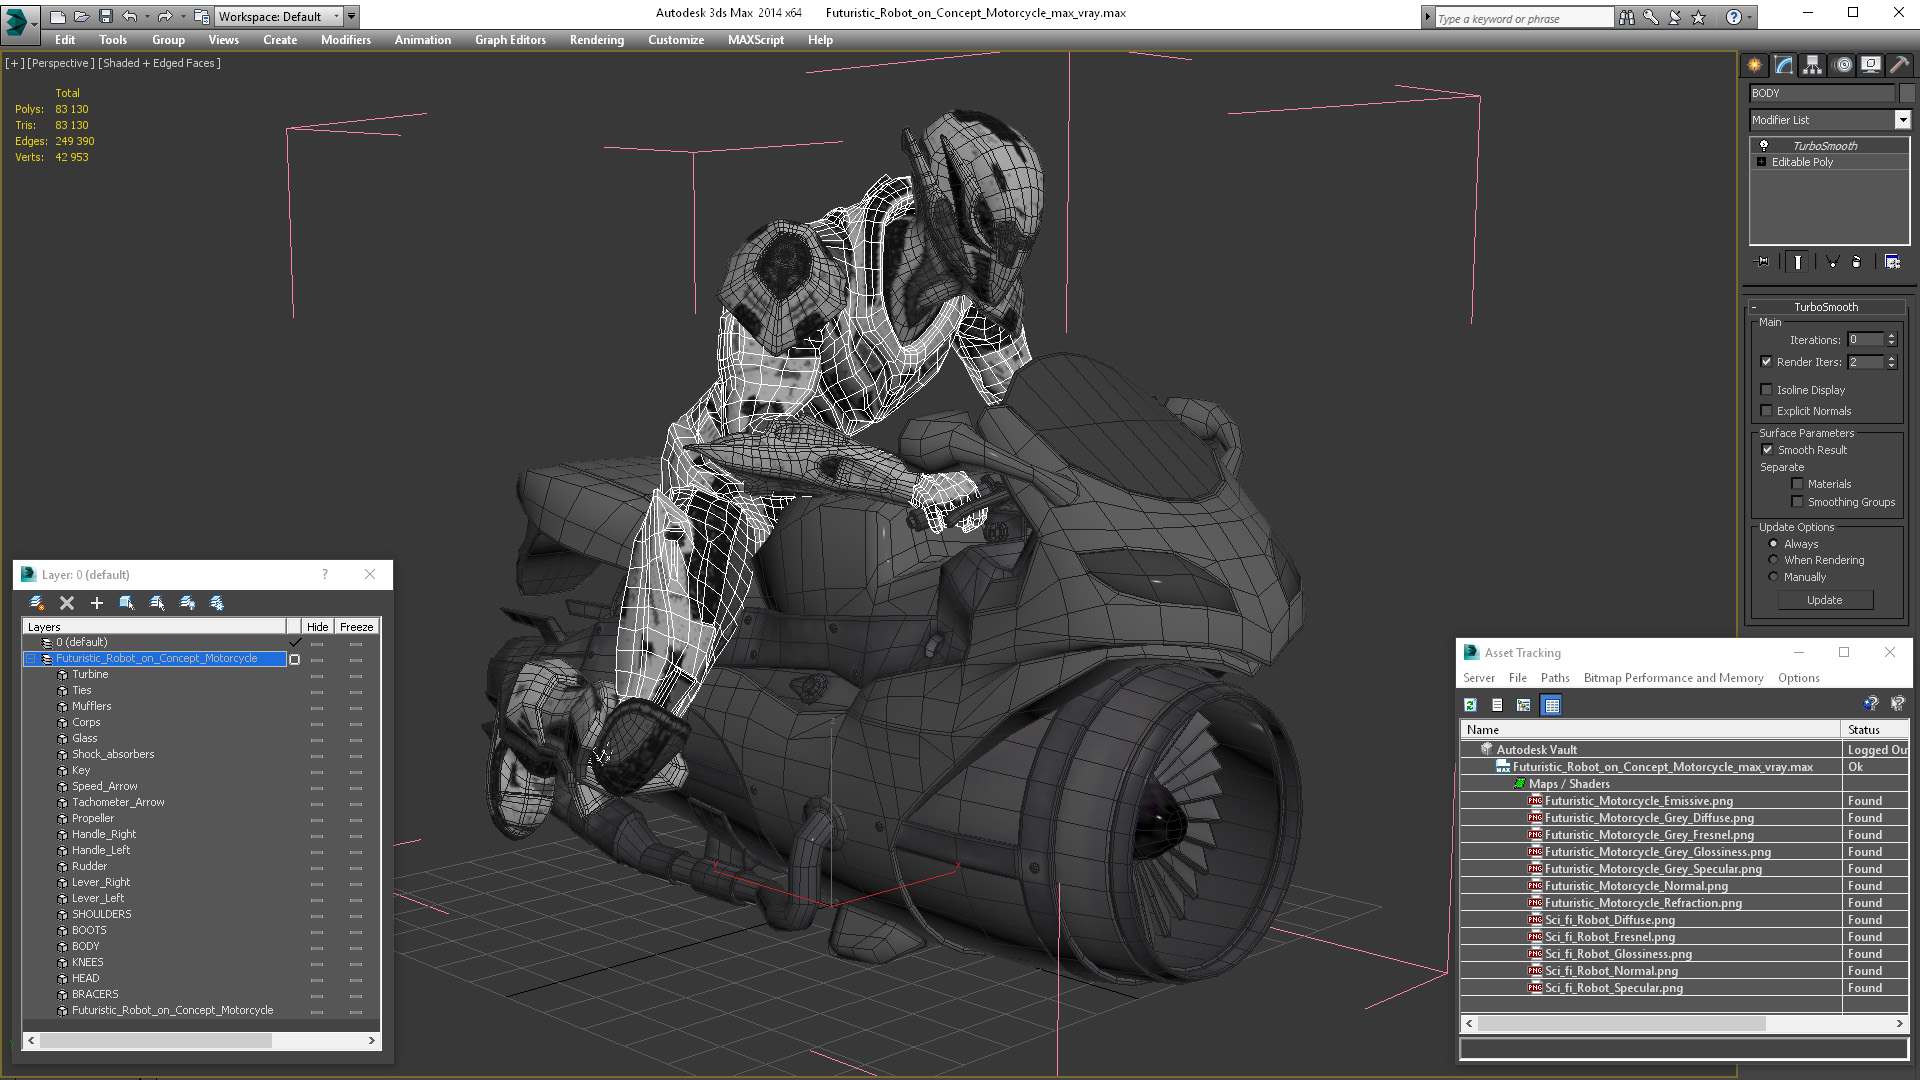Open Bitmap Performance and Memory menu
1920x1080 pixels.
1673,678
